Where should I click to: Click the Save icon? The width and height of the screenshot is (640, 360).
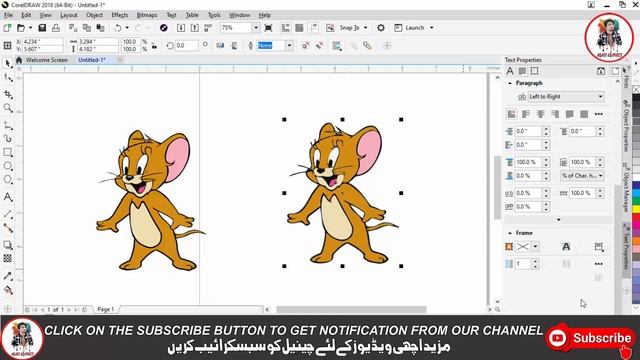[x=42, y=28]
